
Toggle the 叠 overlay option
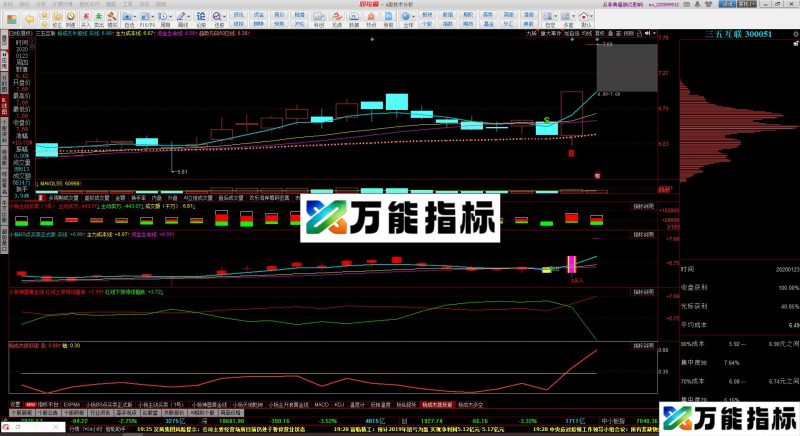click(610, 33)
